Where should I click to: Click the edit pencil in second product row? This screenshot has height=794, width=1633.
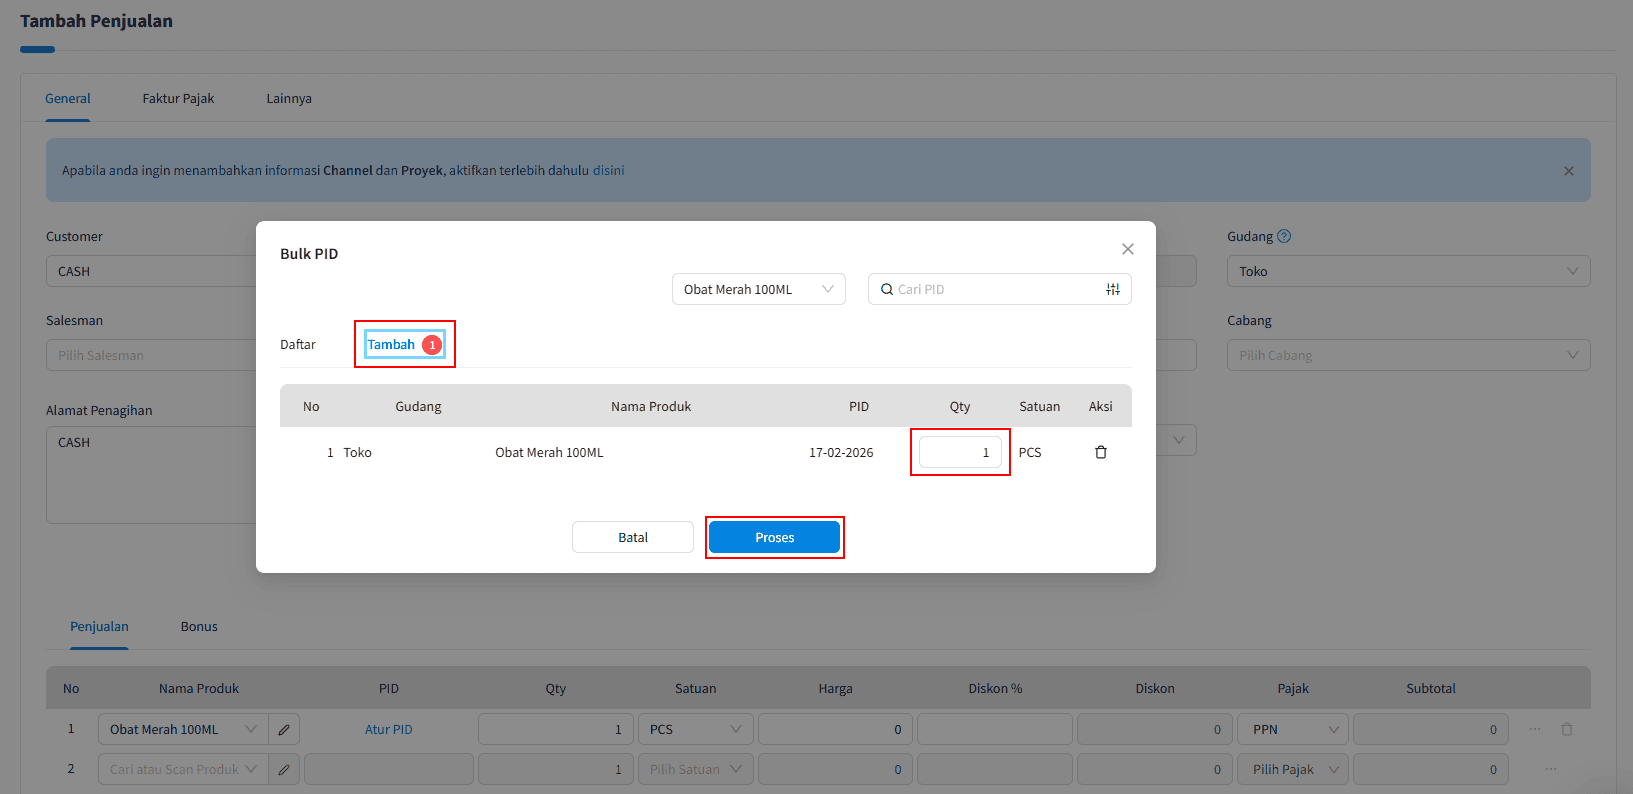pyautogui.click(x=284, y=769)
